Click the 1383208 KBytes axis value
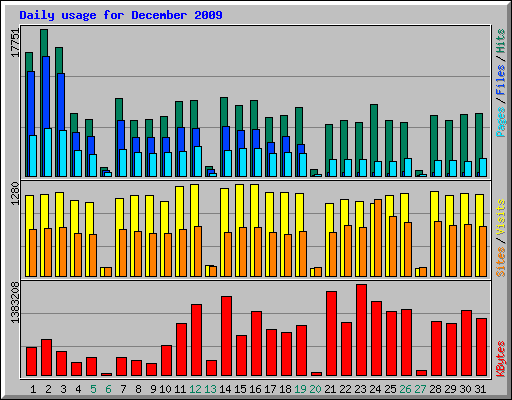Image resolution: width=512 pixels, height=400 pixels. tap(16, 302)
